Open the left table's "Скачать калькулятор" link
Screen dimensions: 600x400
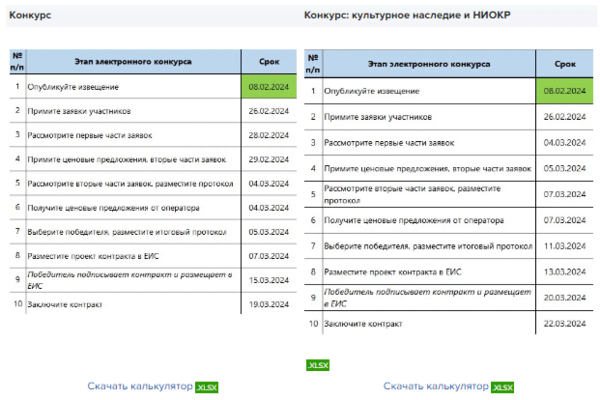140,386
